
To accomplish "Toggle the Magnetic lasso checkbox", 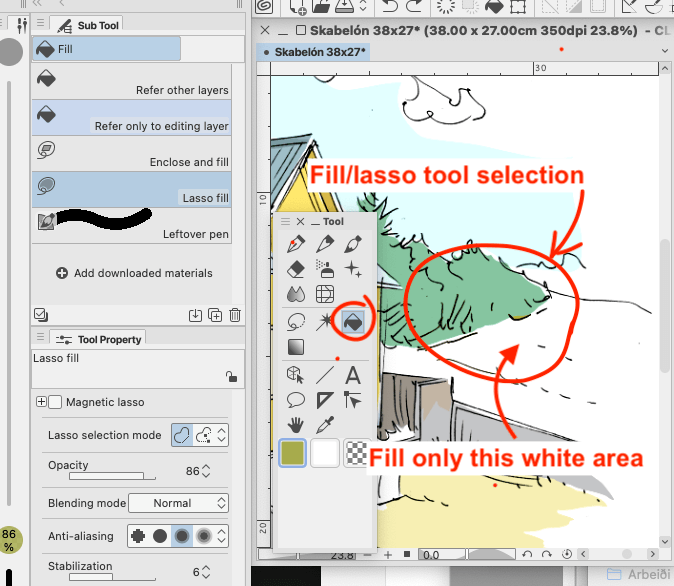I will pyautogui.click(x=55, y=402).
